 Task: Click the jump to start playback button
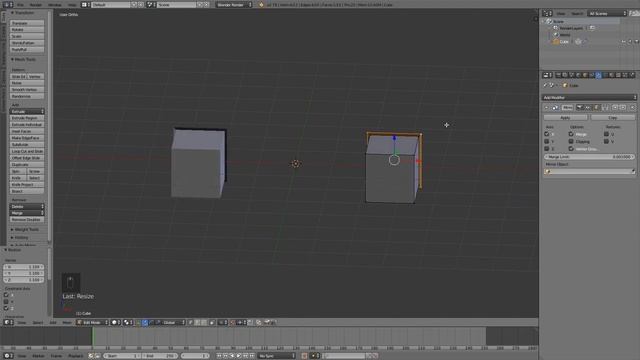219,356
